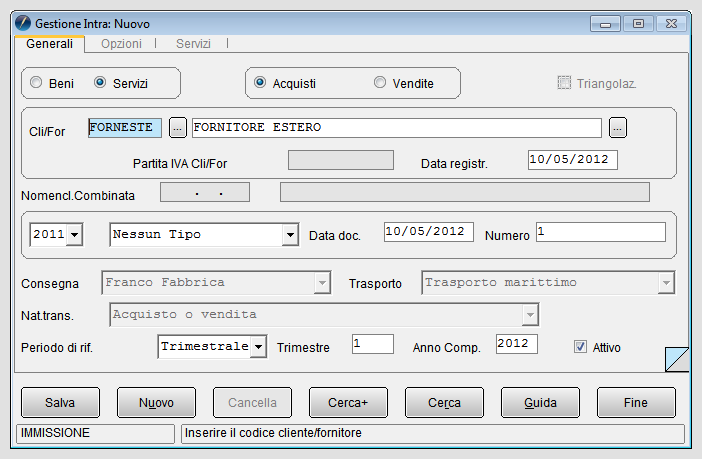Viewport: 702px width, 459px height.
Task: Choose the Vendite radio option
Action: 380,82
